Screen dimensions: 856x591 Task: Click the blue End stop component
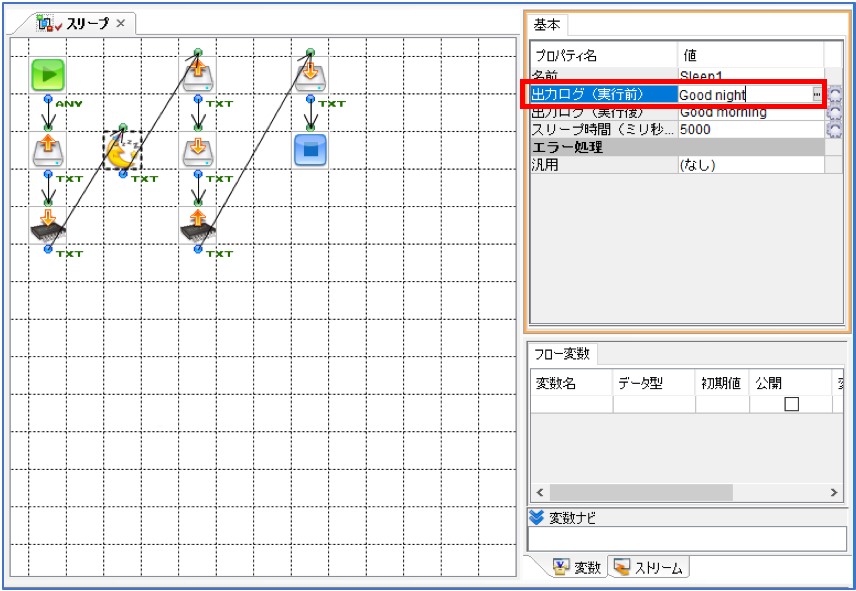(x=310, y=150)
